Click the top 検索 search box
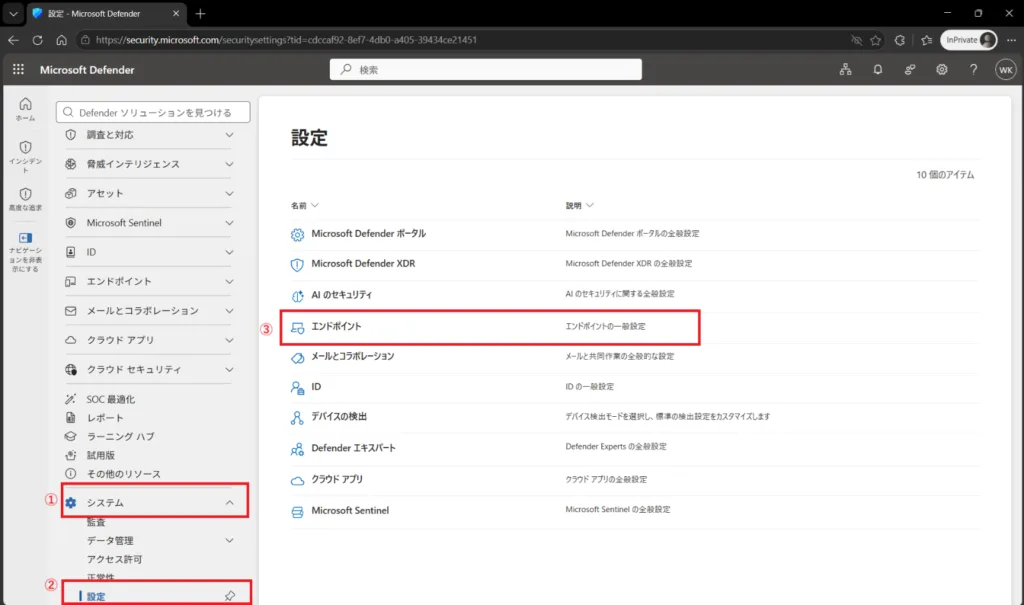 (x=486, y=69)
